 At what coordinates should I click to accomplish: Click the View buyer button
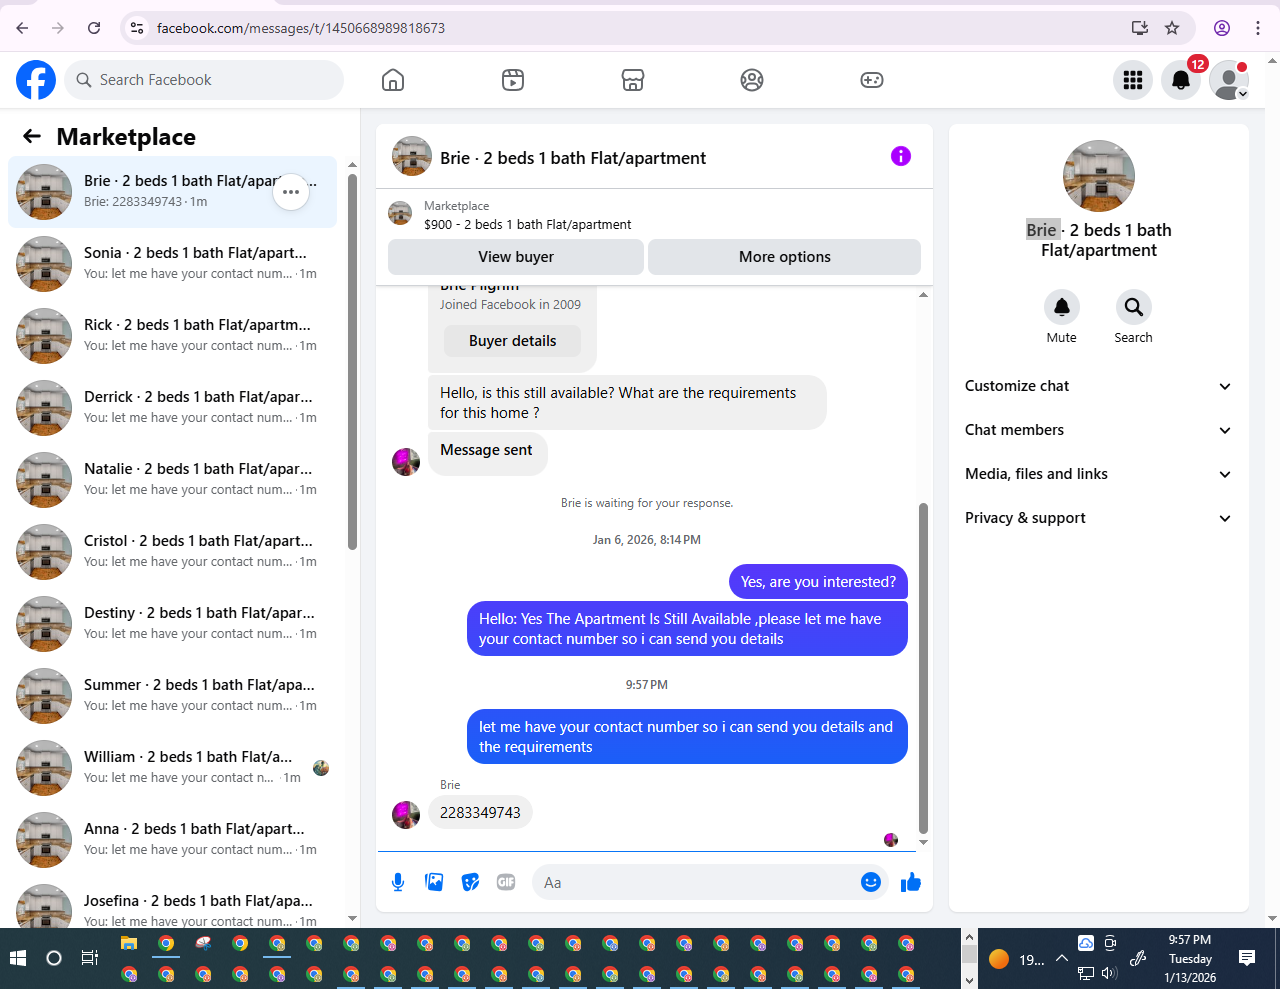click(516, 257)
